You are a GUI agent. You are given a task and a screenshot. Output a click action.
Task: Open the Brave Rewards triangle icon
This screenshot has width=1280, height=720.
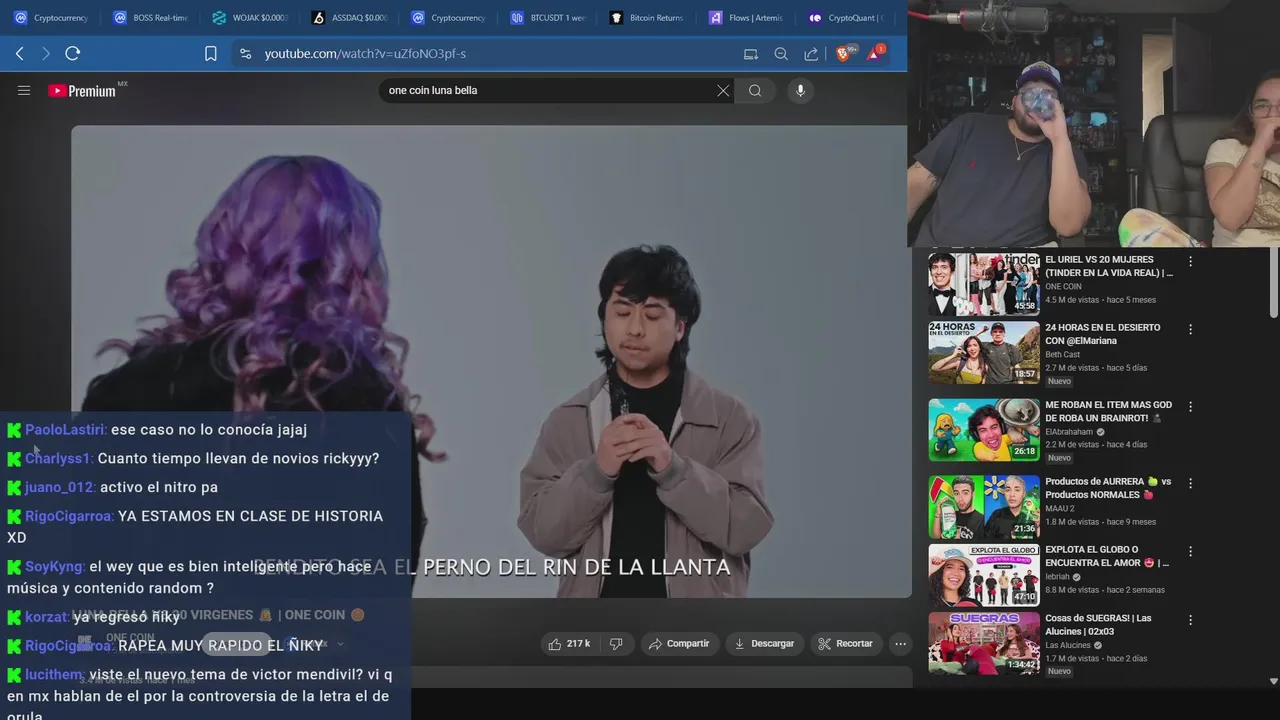(874, 54)
